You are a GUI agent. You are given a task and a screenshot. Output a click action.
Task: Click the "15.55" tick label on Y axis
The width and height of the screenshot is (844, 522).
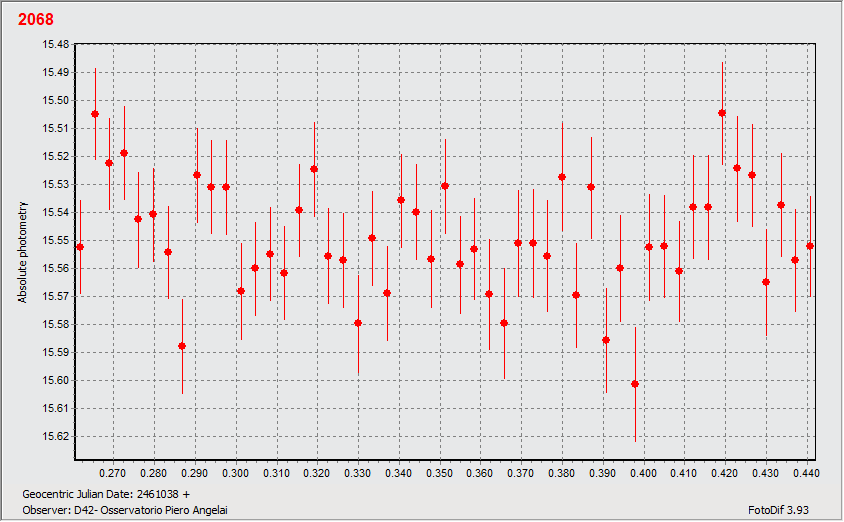55,241
